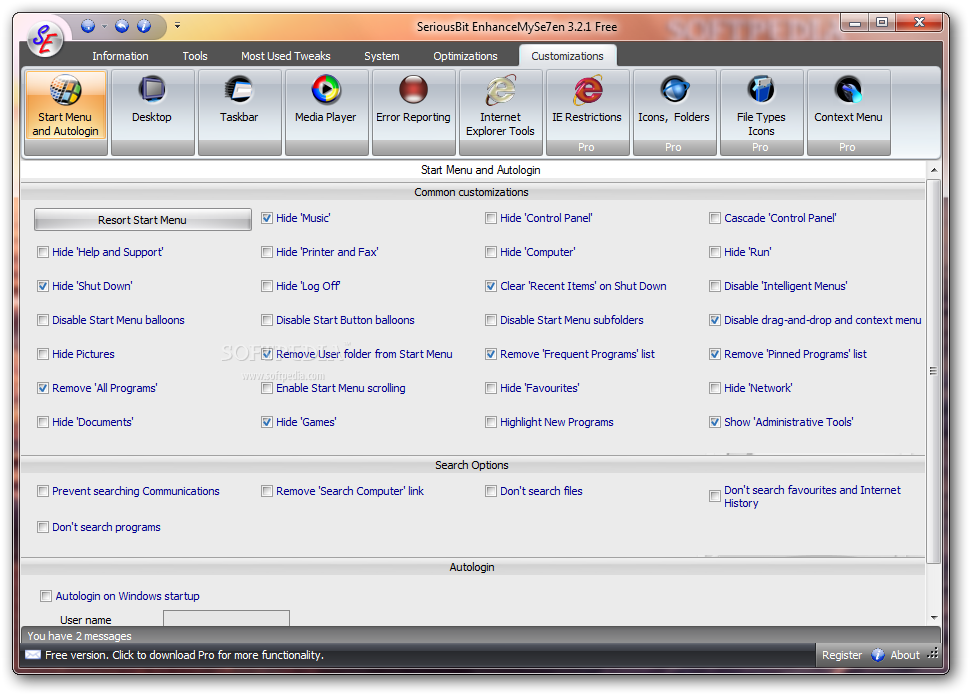Check Hide 'Network' option
Screen dimensions: 970x695
(715, 388)
